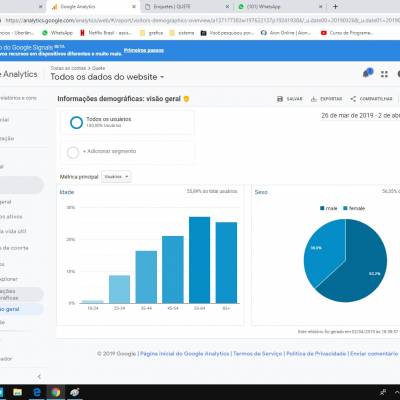Expand the Todos os dados do website selector

[x=107, y=77]
